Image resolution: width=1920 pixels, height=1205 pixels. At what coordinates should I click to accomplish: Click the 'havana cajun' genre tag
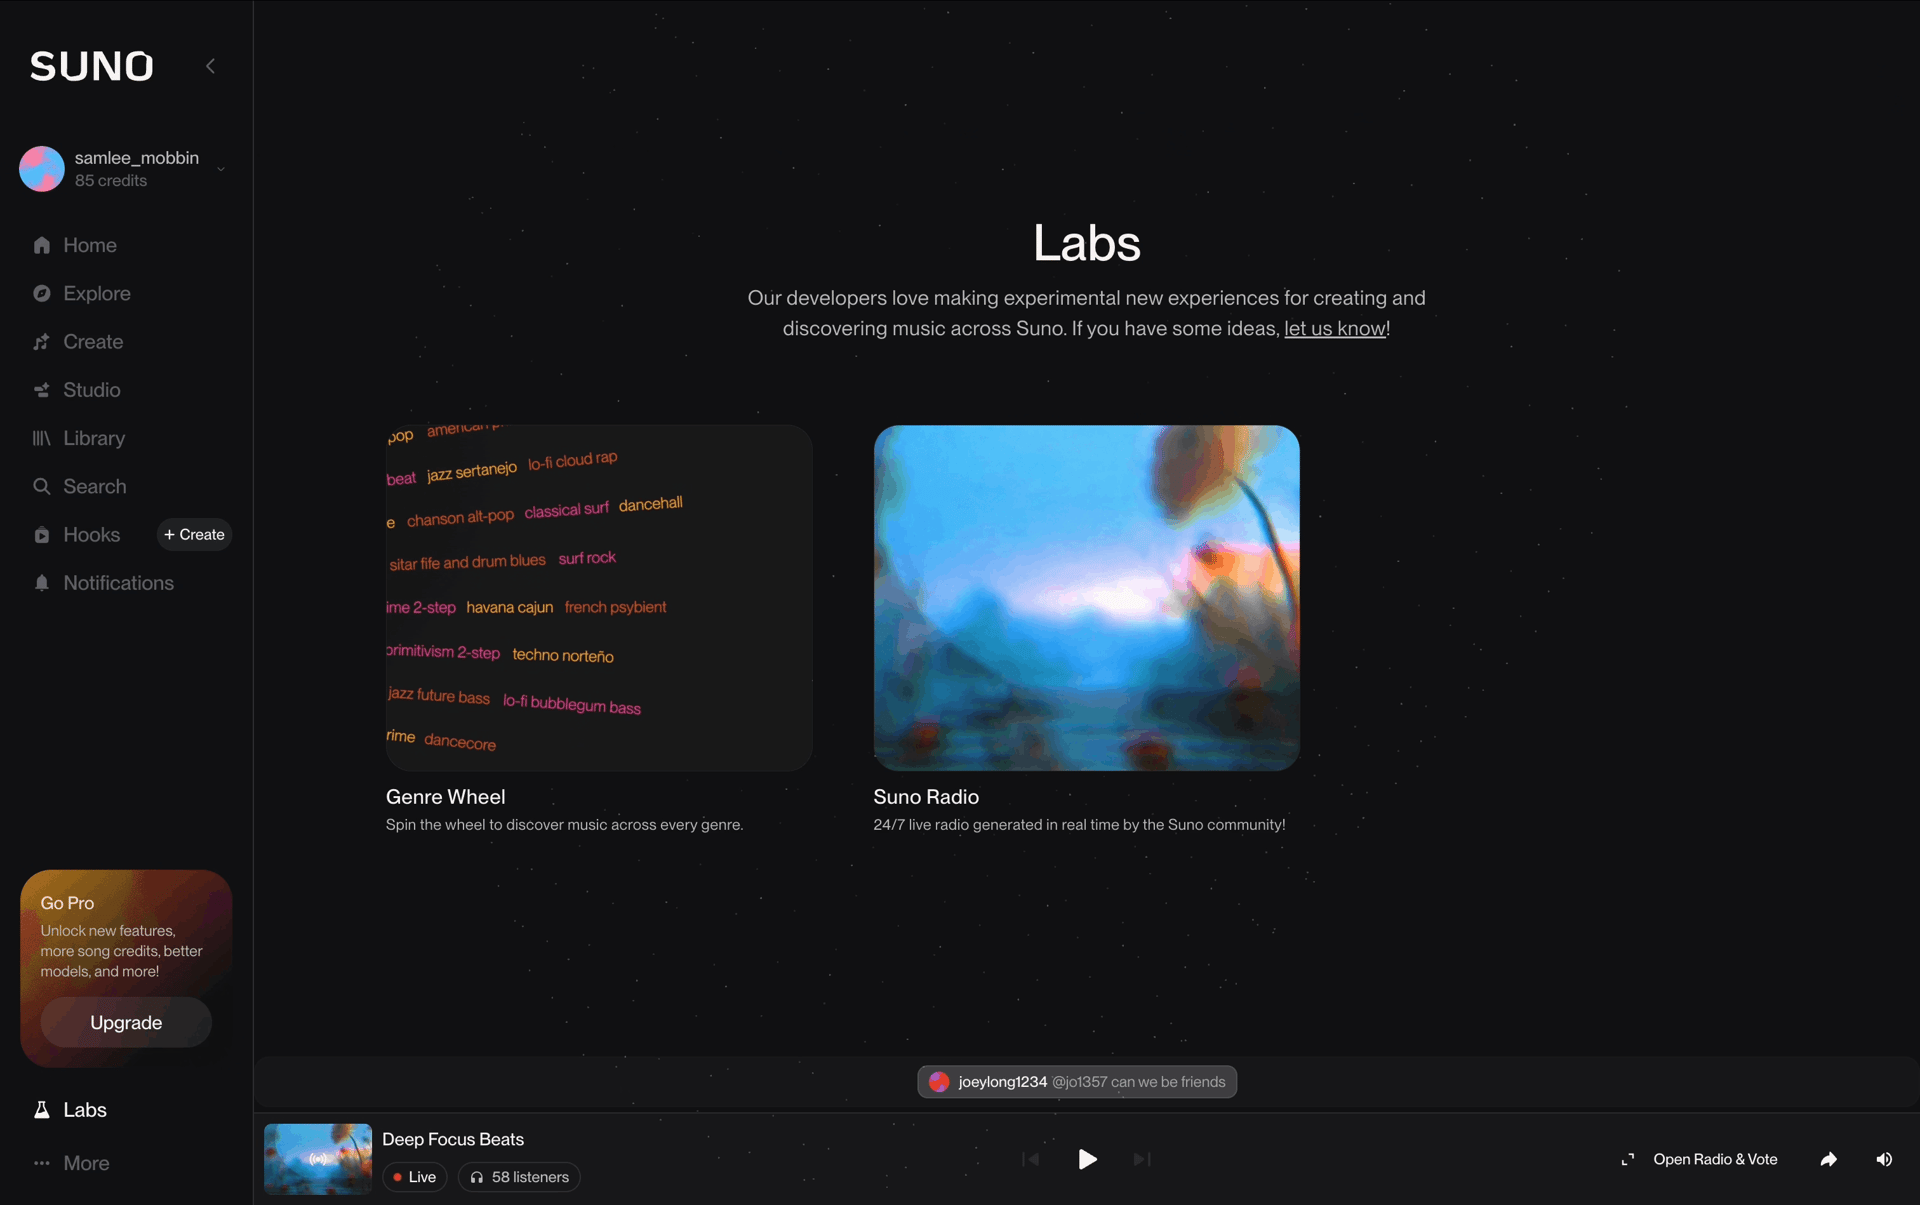point(510,607)
